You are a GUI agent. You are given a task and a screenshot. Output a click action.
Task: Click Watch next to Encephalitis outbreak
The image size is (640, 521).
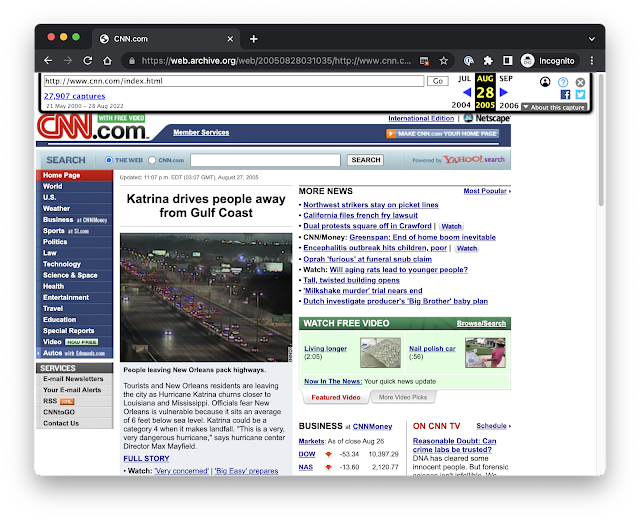[467, 248]
